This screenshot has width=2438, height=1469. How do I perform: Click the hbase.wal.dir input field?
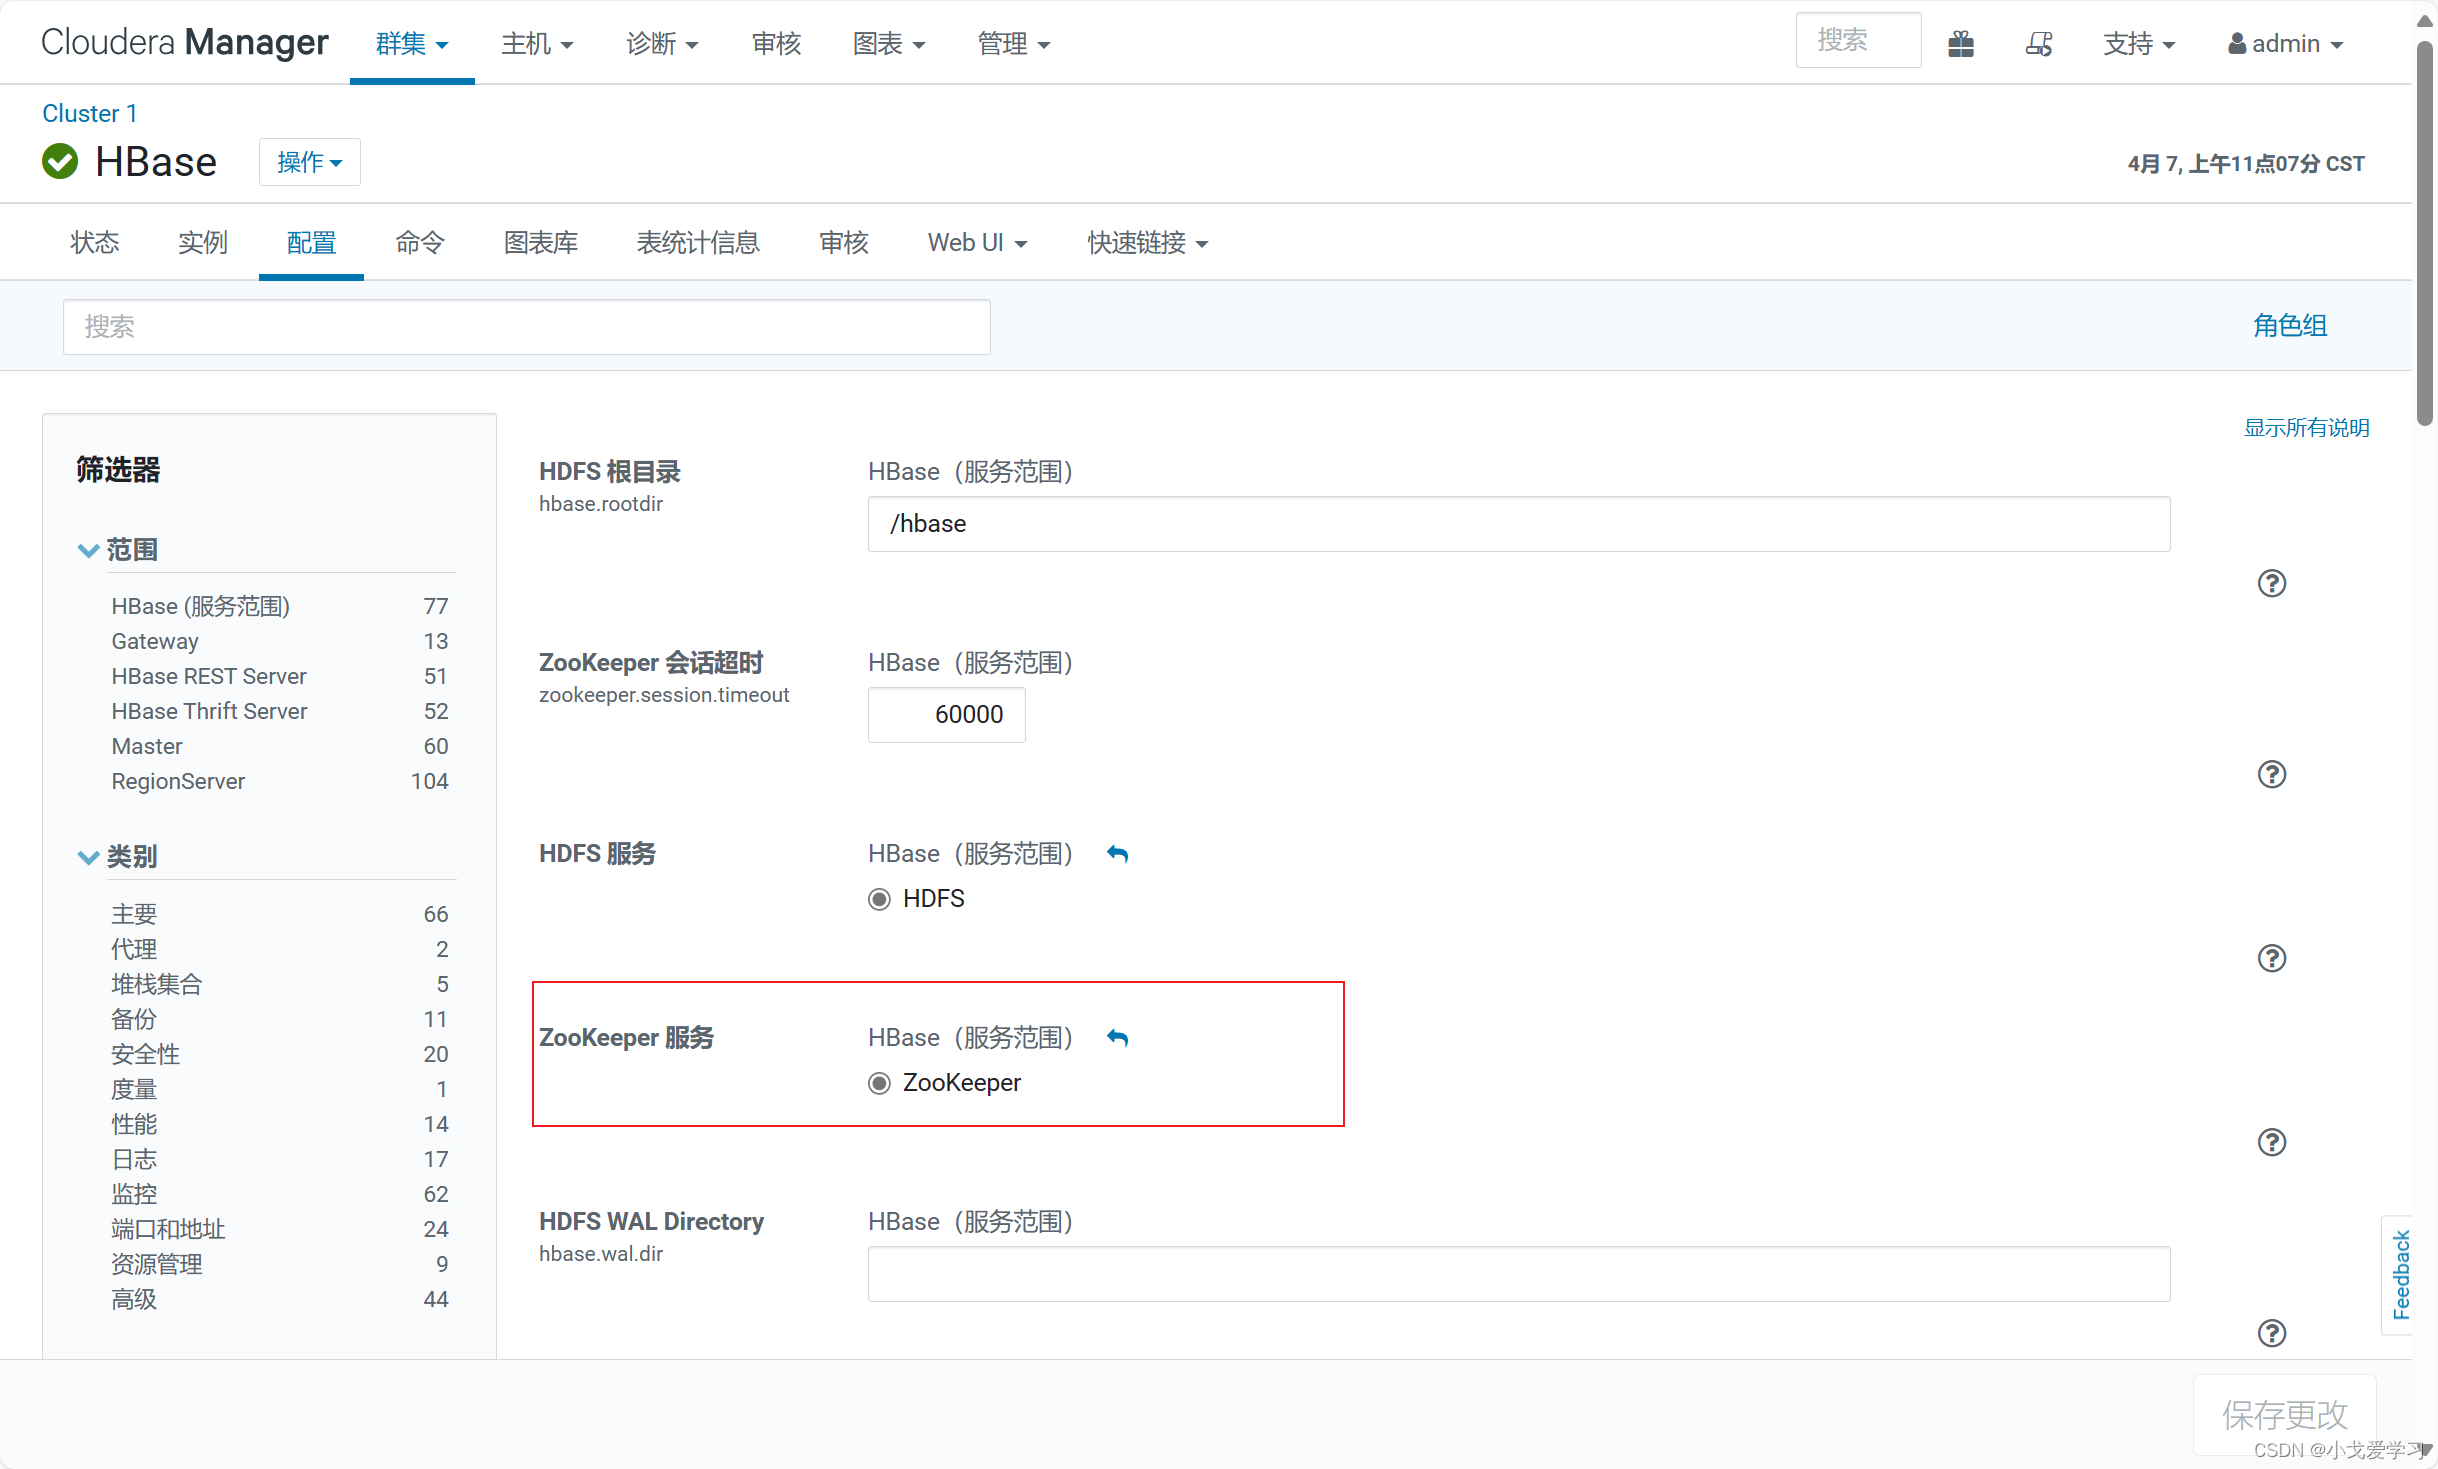pyautogui.click(x=1519, y=1274)
